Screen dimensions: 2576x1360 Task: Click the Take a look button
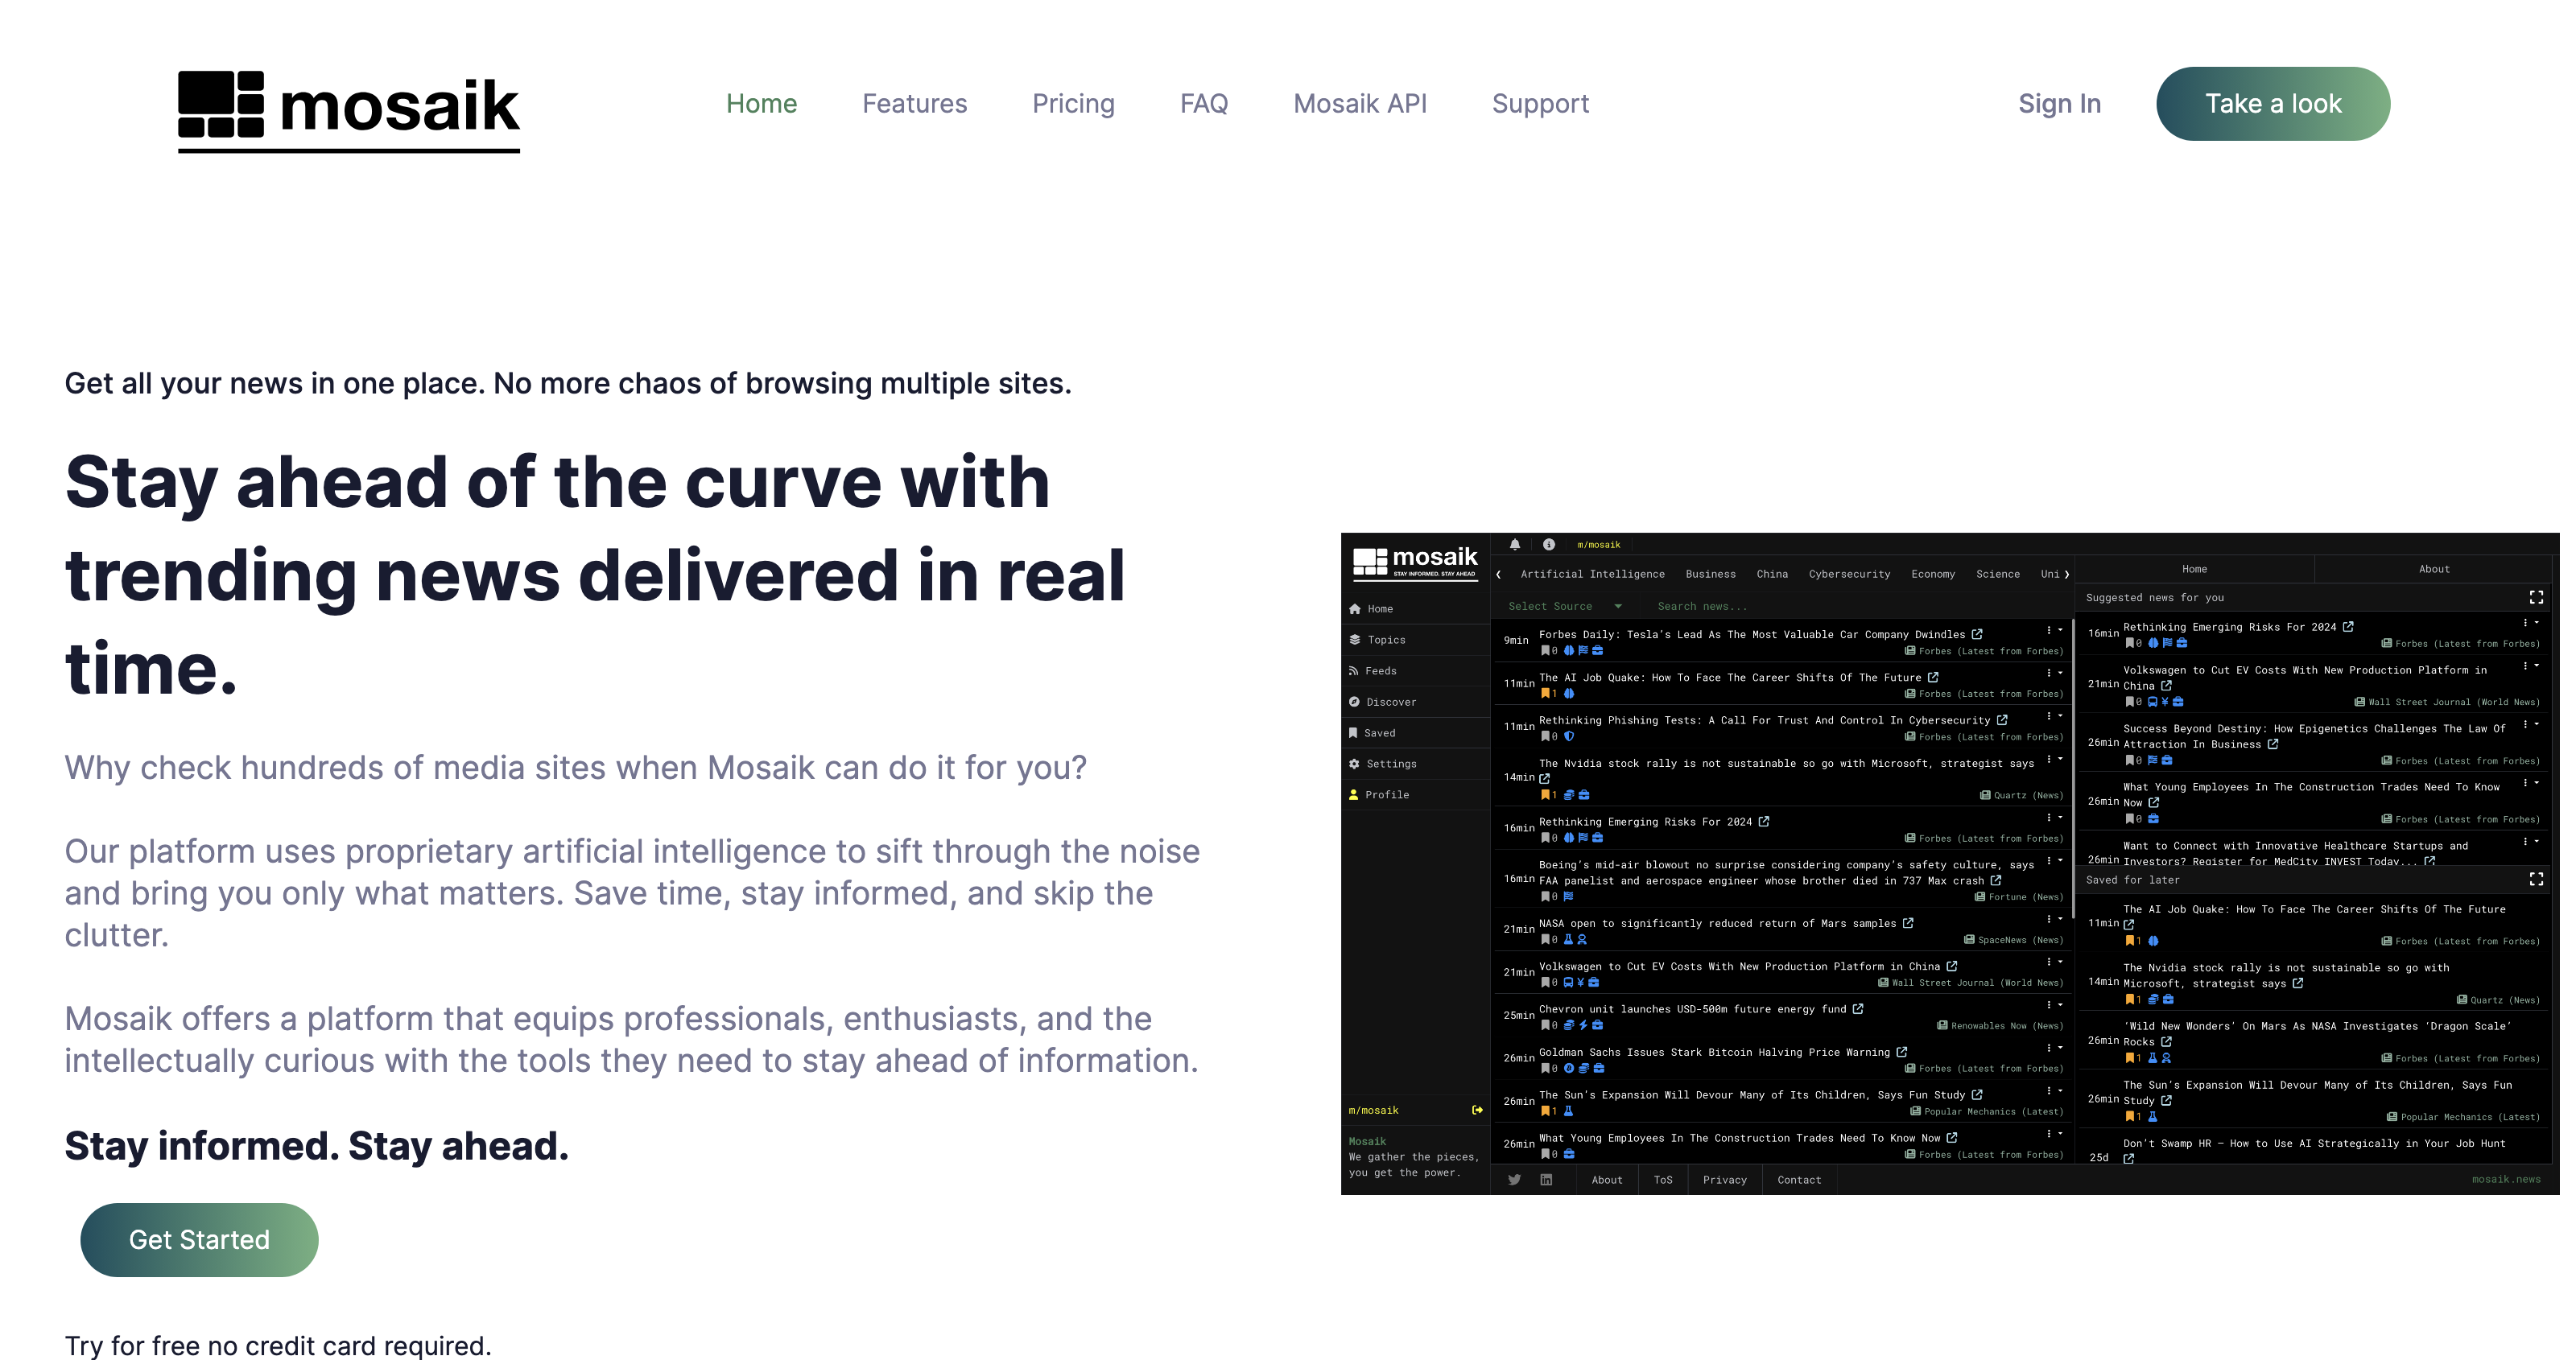[x=2273, y=104]
